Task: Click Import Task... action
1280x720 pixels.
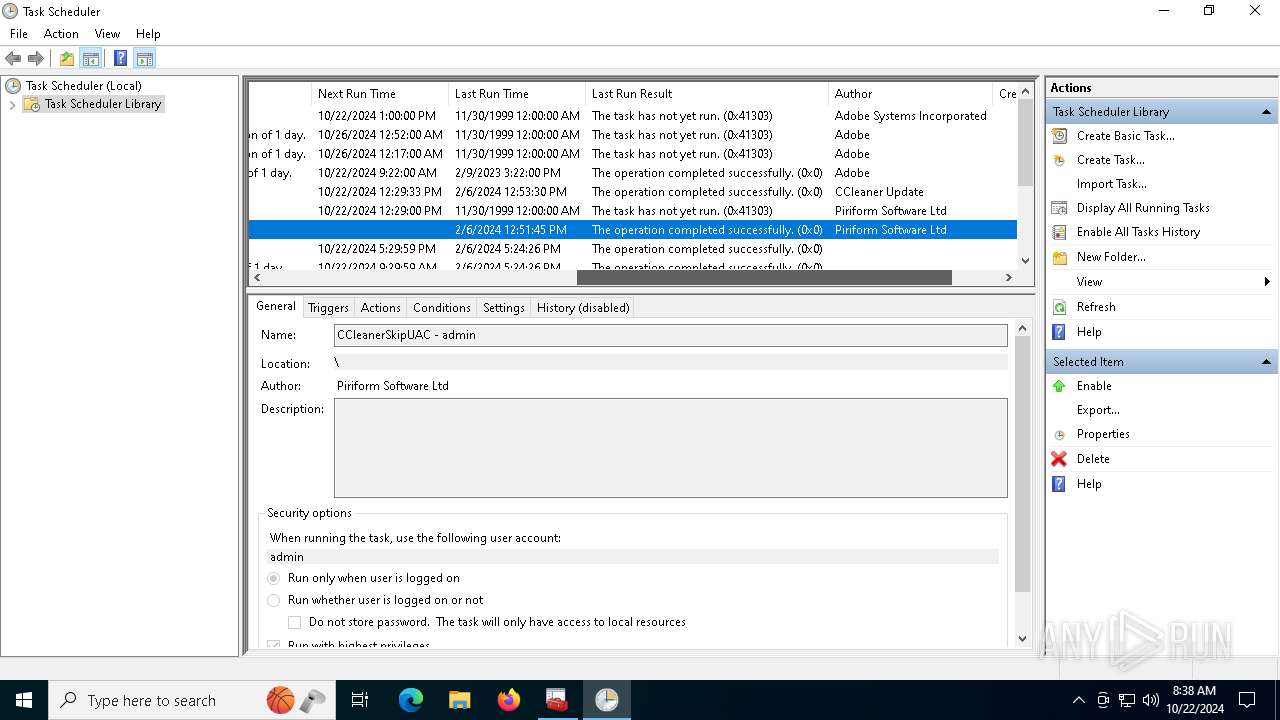Action: click(1111, 184)
